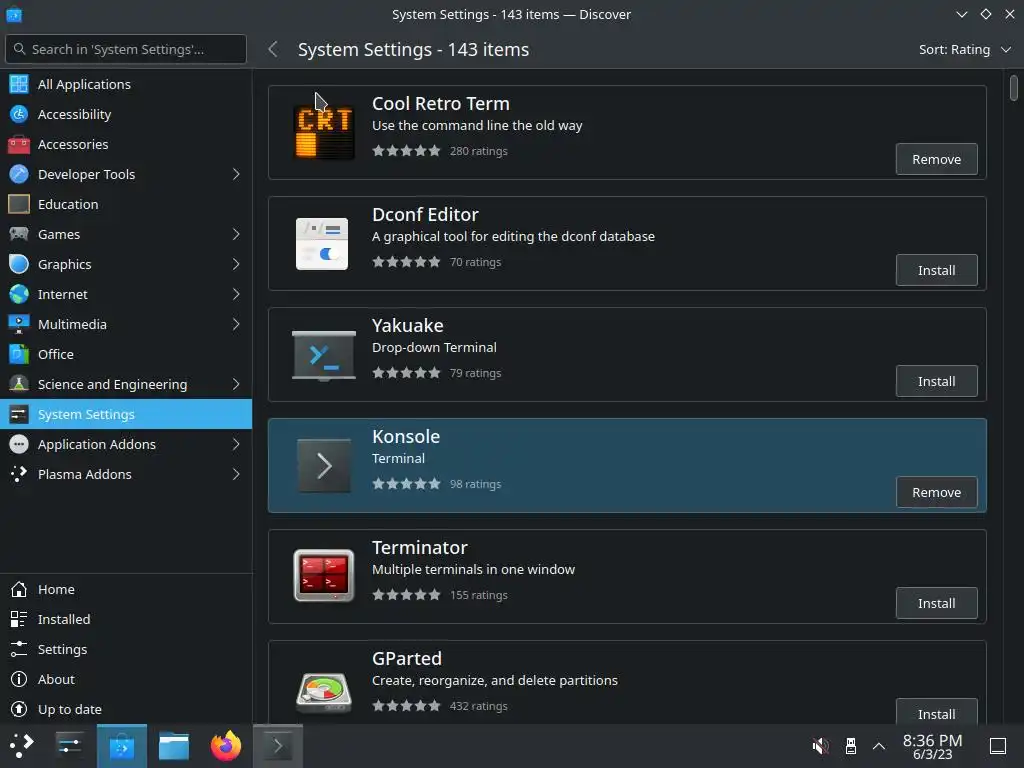This screenshot has width=1024, height=768.
Task: Click the Games controller icon
Action: [x=19, y=234]
